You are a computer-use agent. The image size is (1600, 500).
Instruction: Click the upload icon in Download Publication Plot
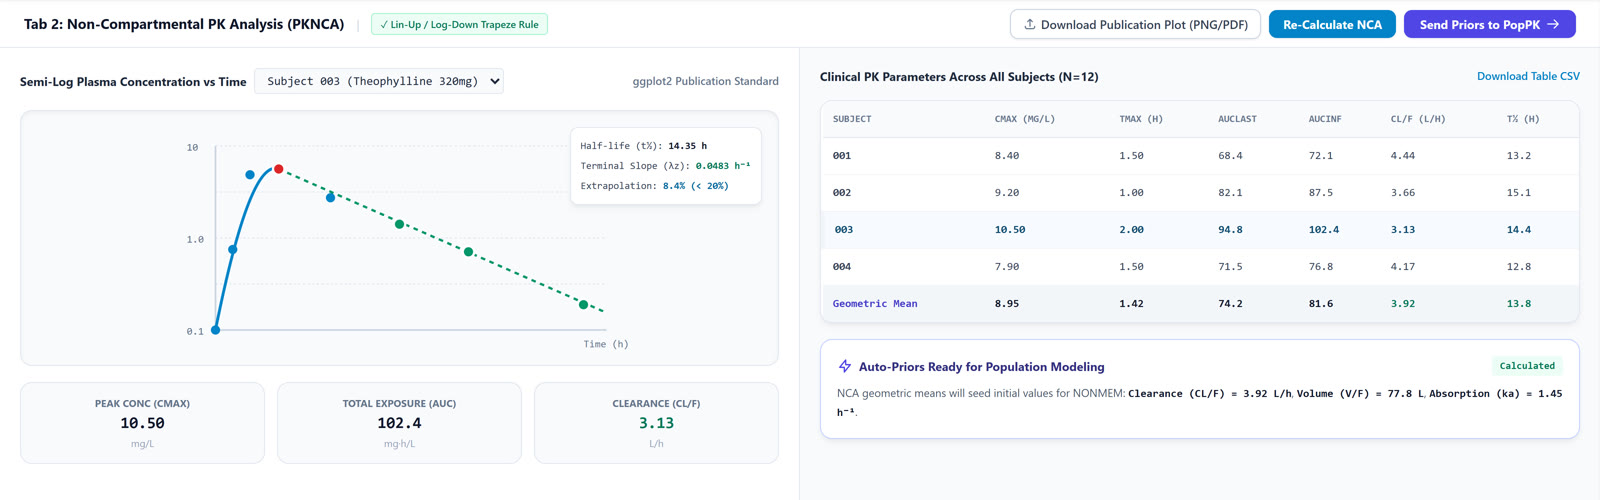1030,24
